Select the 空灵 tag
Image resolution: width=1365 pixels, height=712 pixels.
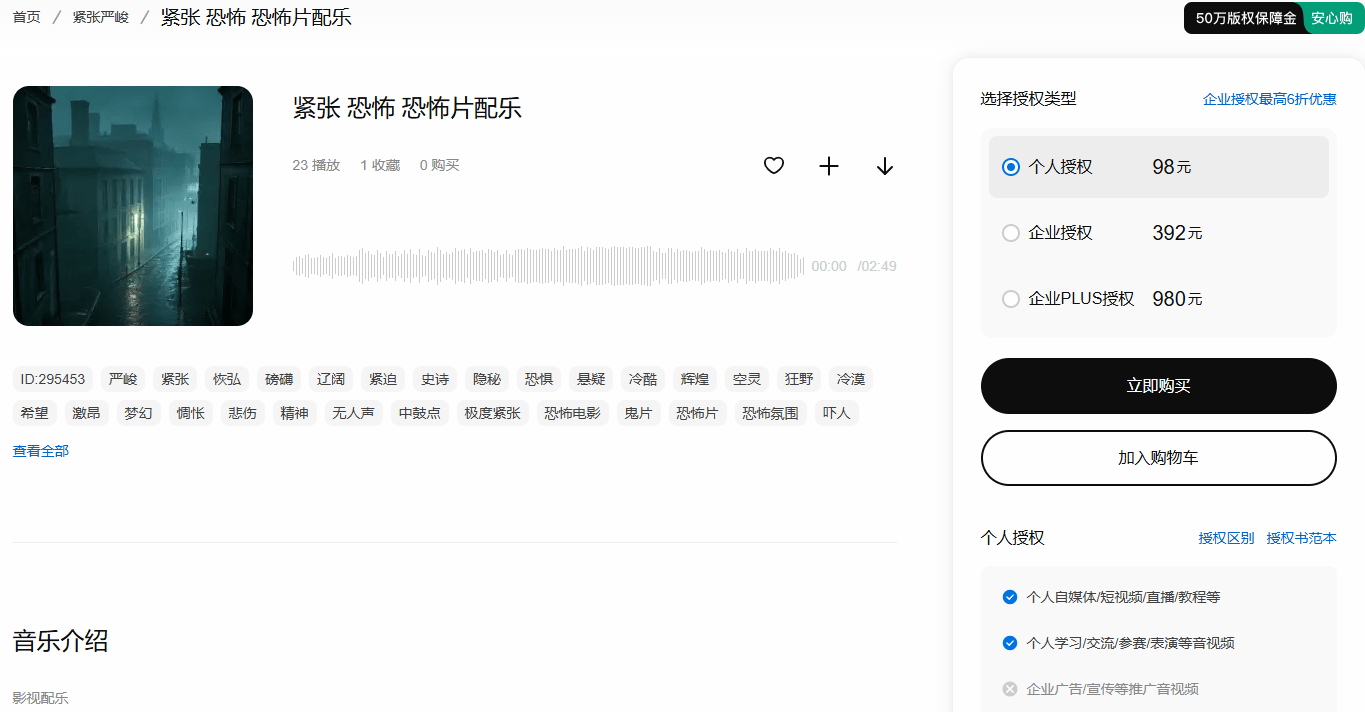pos(747,379)
